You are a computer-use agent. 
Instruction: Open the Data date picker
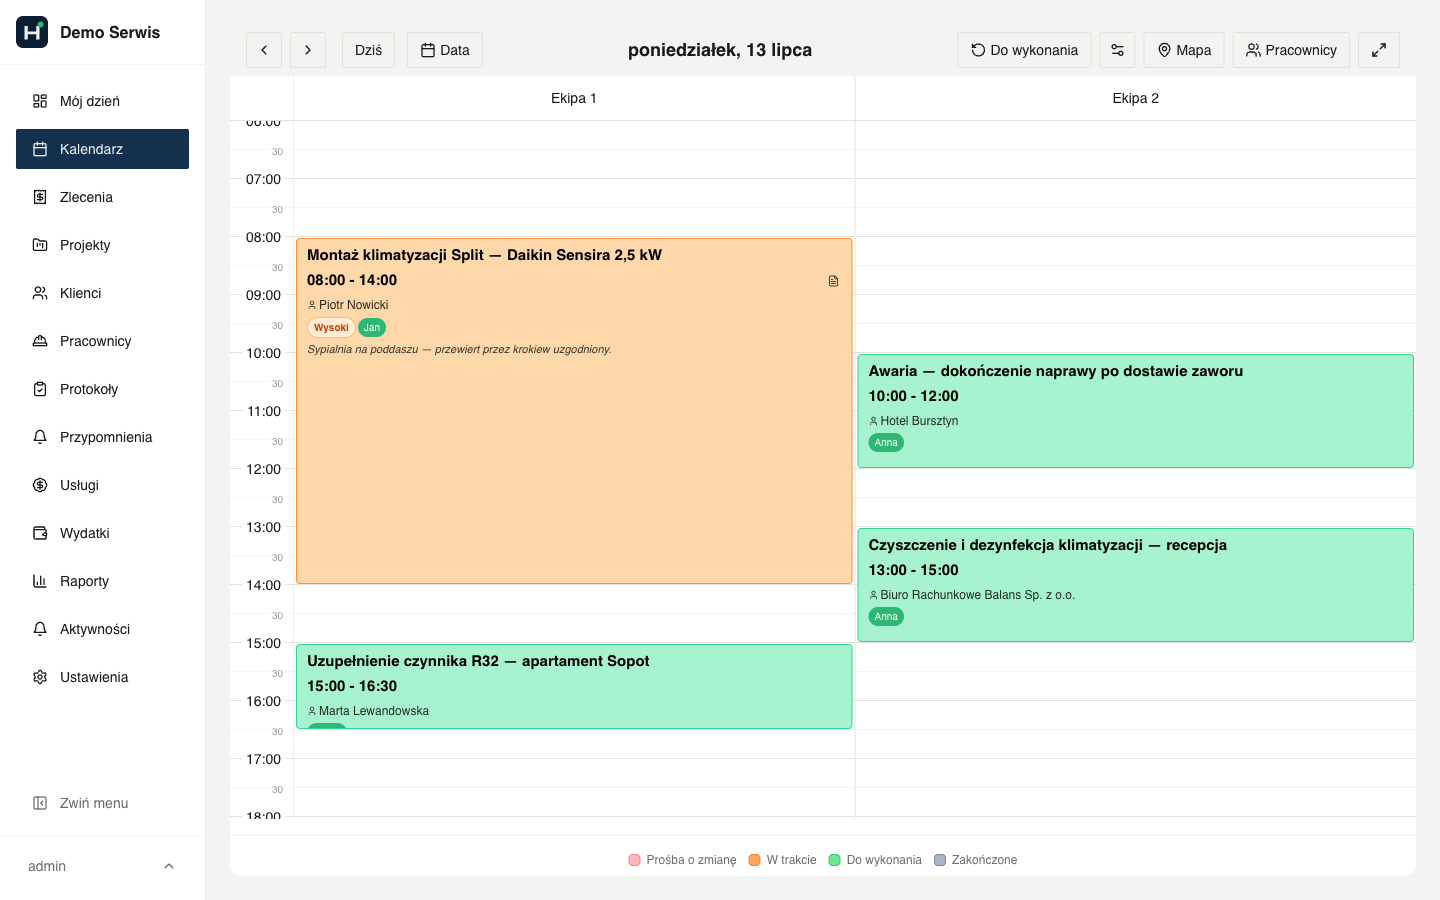pos(445,50)
